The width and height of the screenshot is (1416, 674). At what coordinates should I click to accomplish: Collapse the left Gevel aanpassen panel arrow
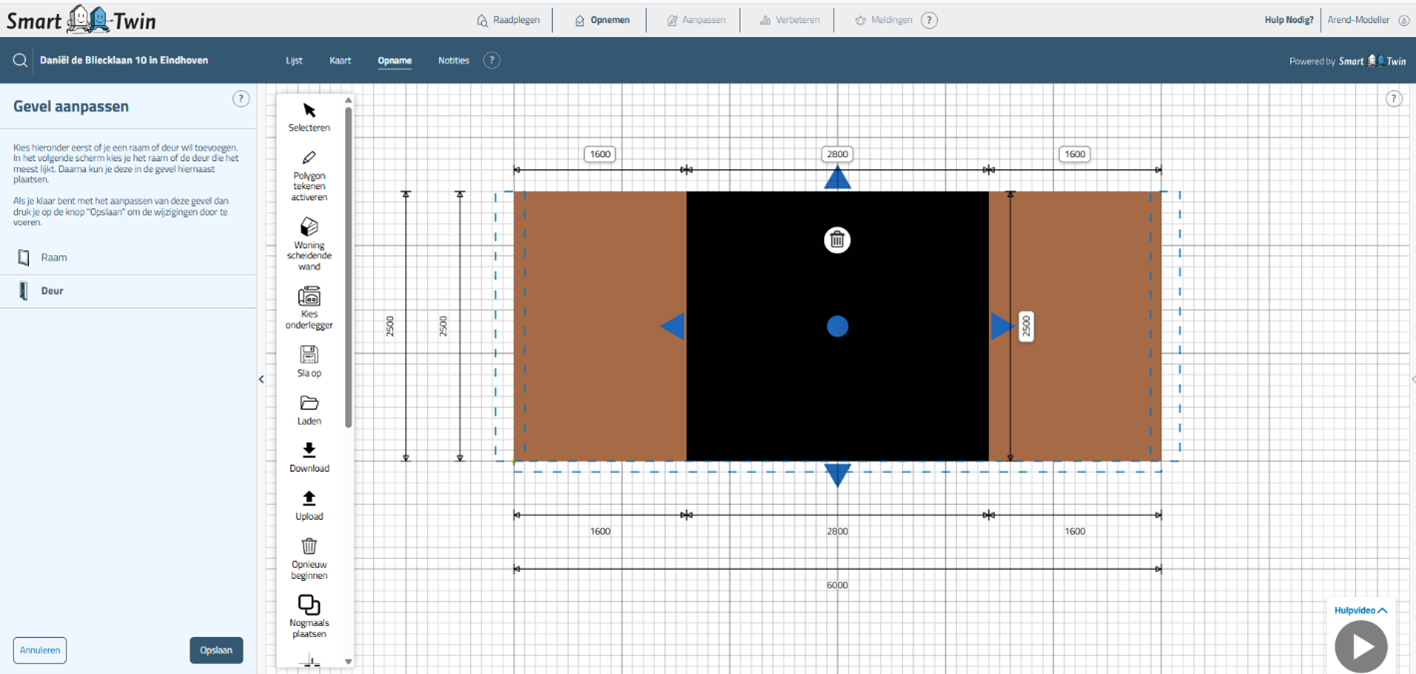point(262,379)
